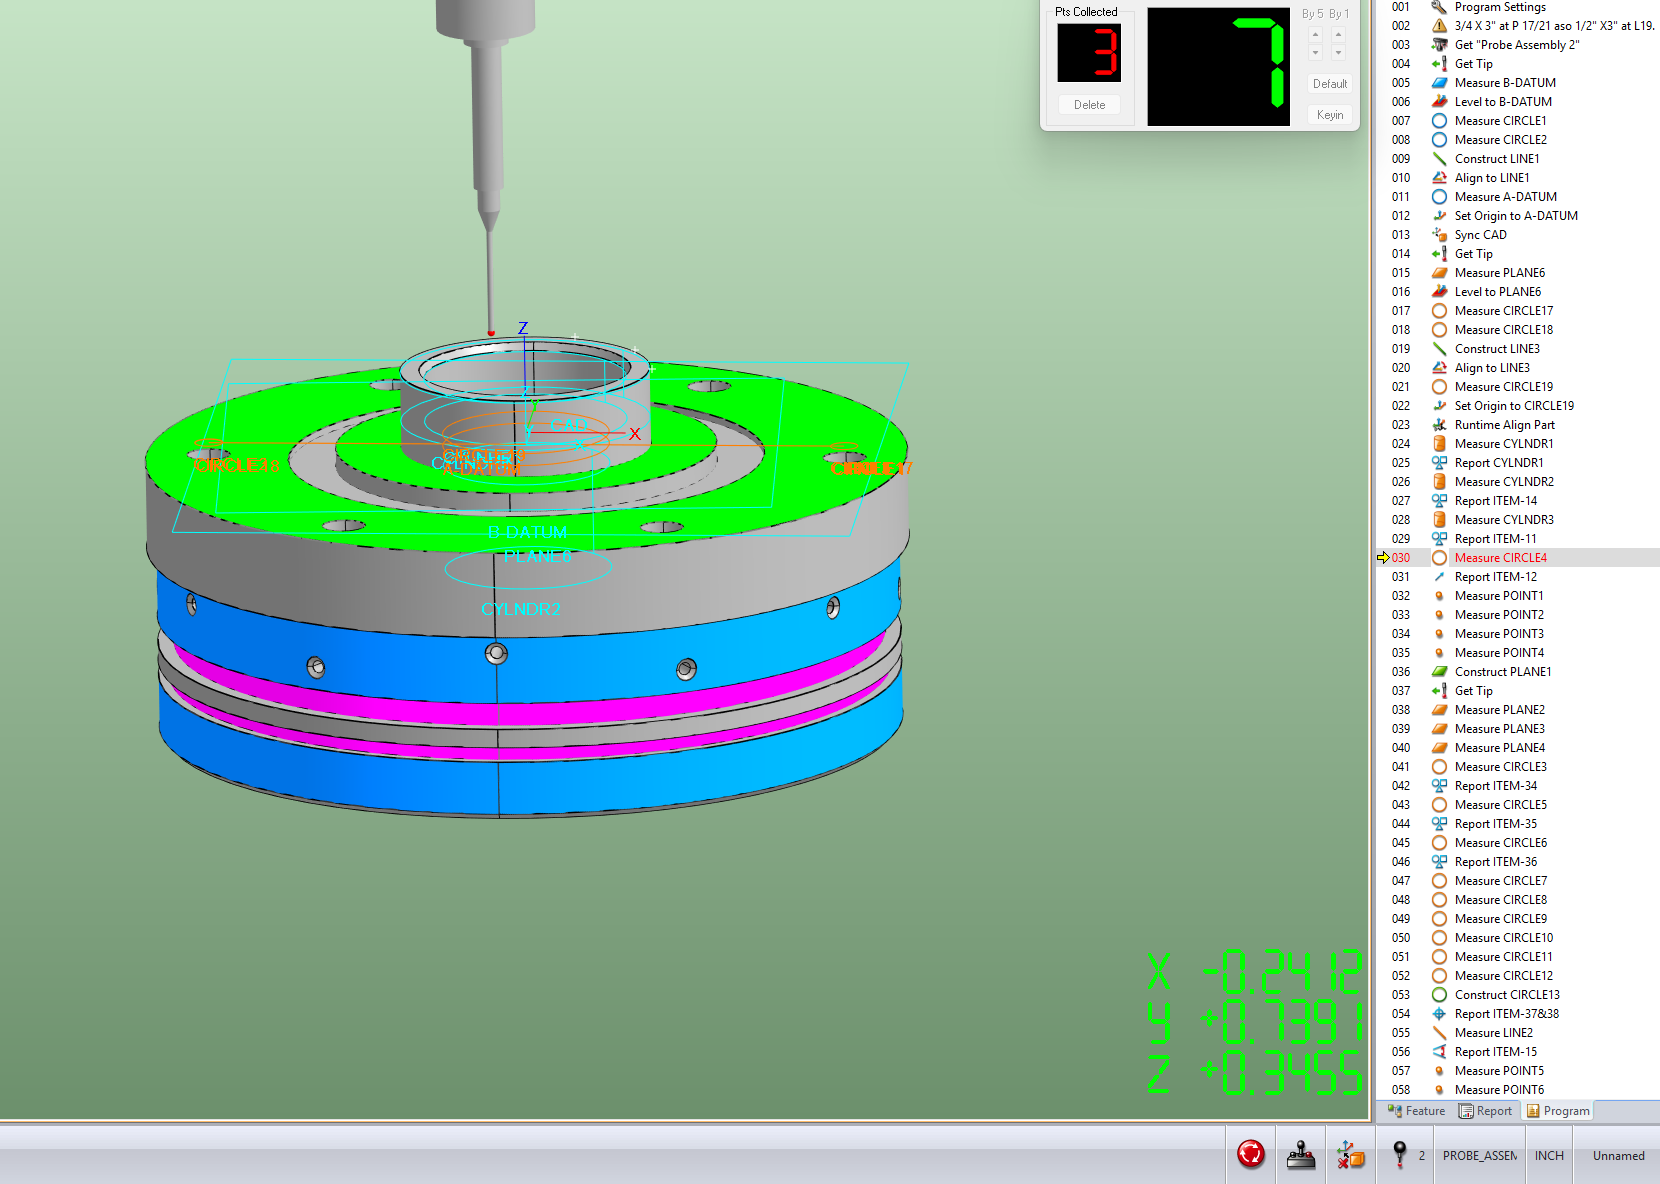Click the Report ITEM-37&38 position icon

point(1439,1014)
